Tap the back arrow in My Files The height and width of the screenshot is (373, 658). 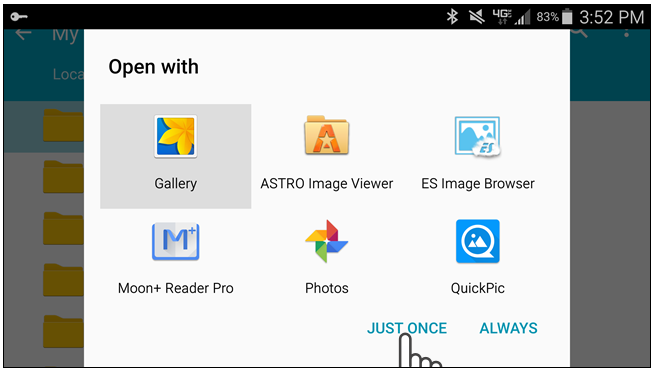[x=23, y=34]
